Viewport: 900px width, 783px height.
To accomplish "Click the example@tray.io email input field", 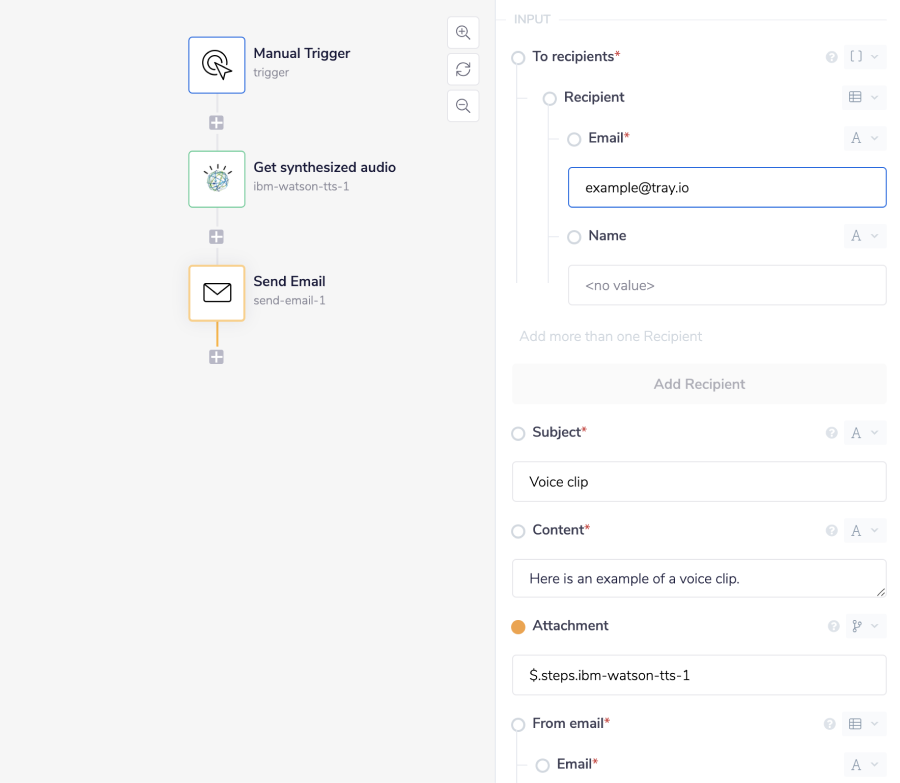I will pos(726,187).
